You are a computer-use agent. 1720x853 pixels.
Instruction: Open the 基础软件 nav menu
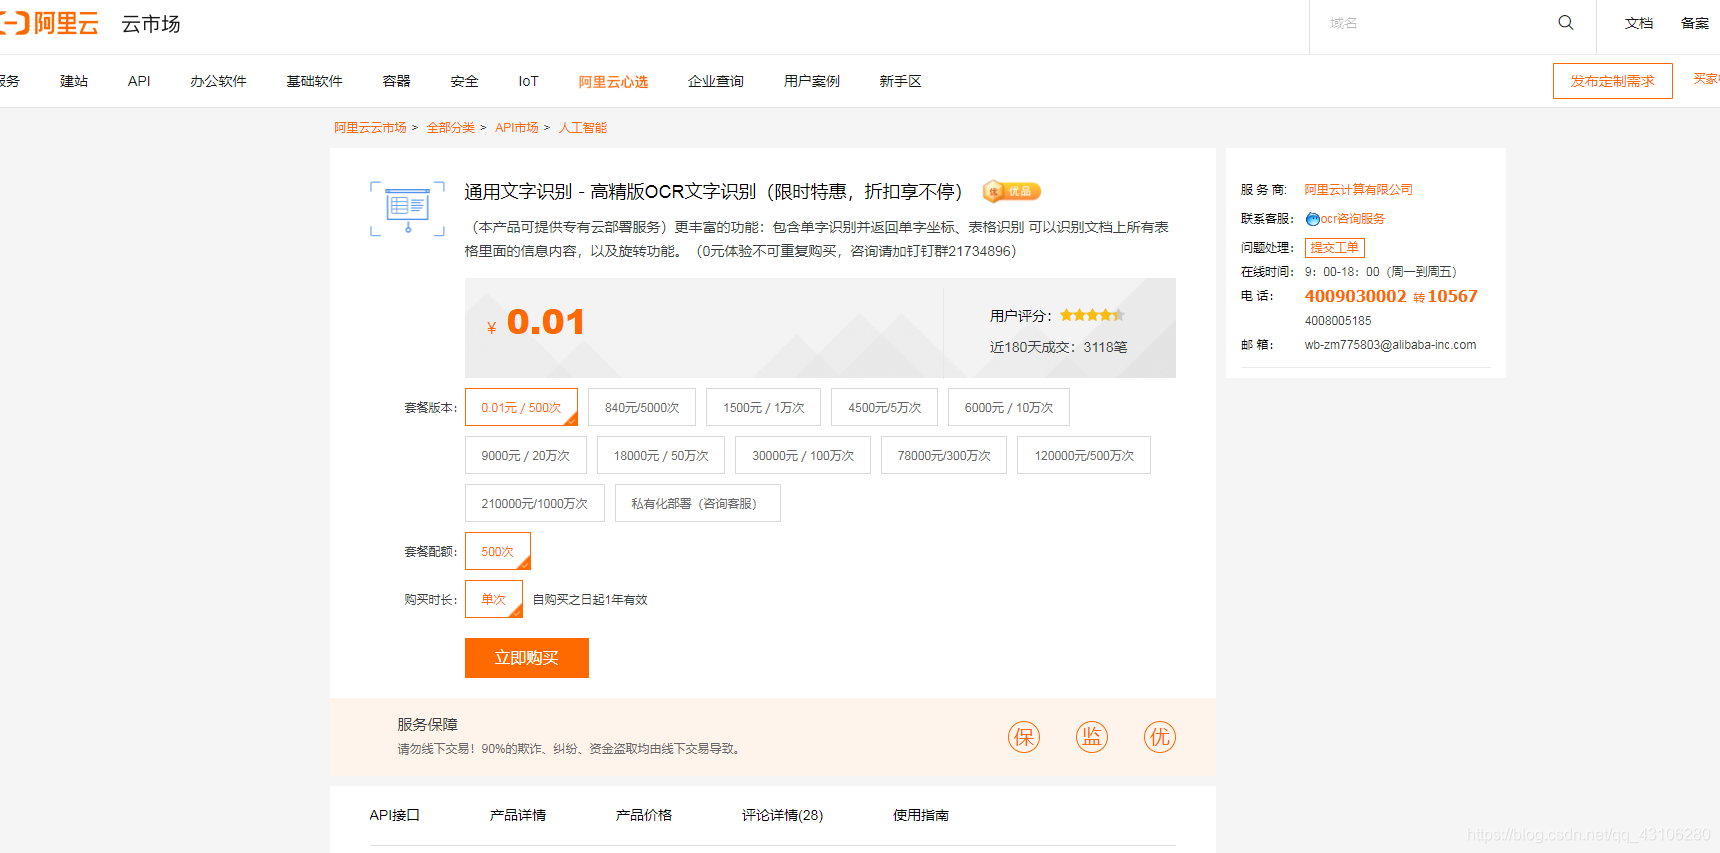click(314, 81)
